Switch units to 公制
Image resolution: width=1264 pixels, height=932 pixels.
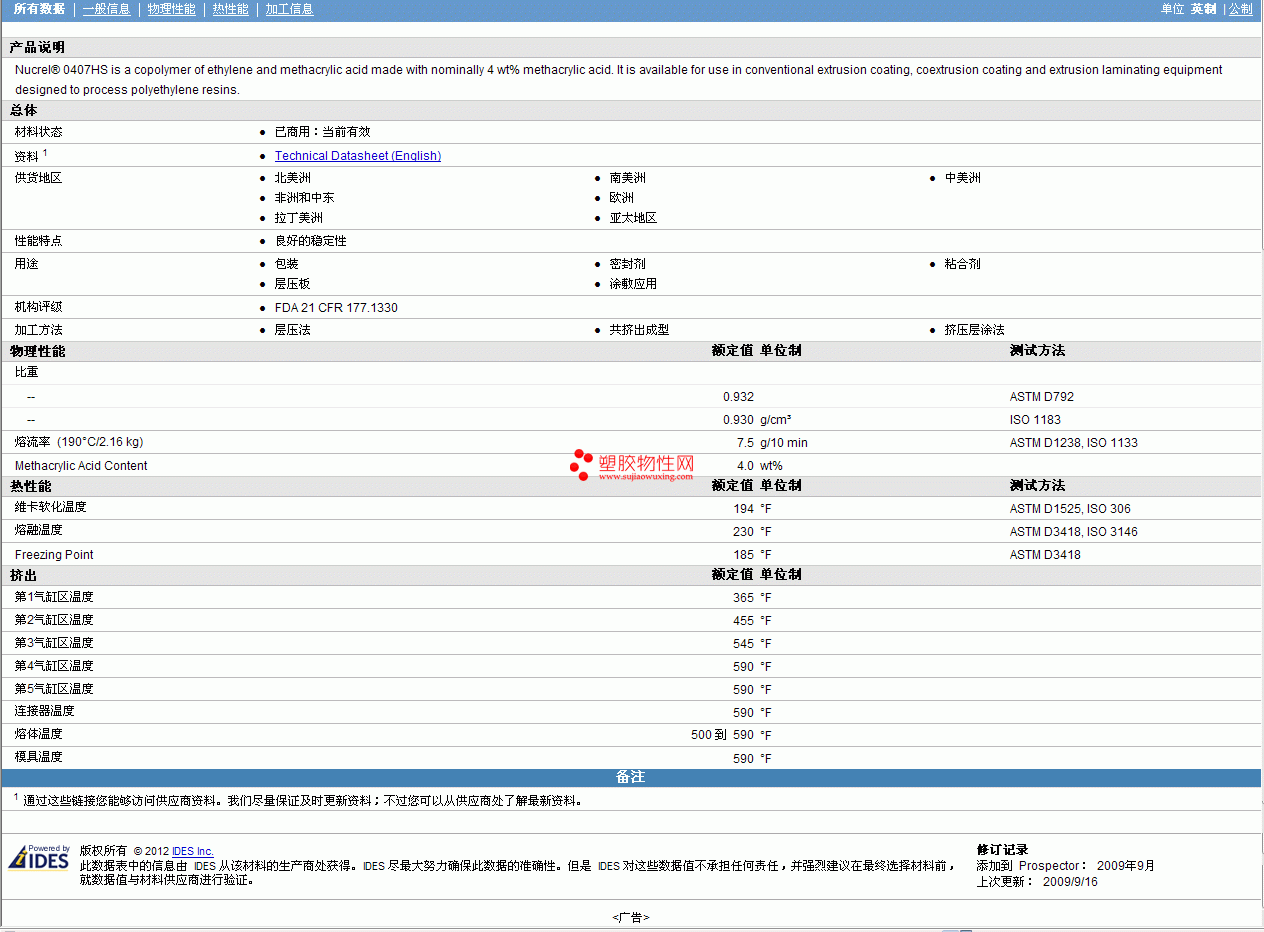tap(1240, 9)
